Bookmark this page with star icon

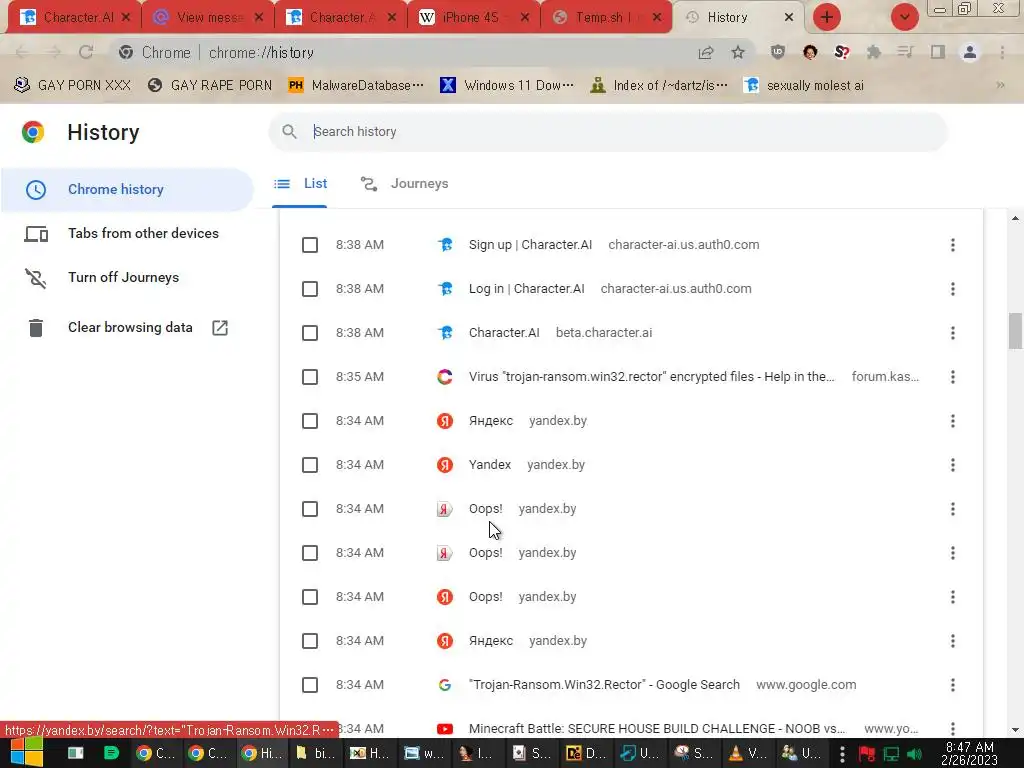pyautogui.click(x=738, y=52)
